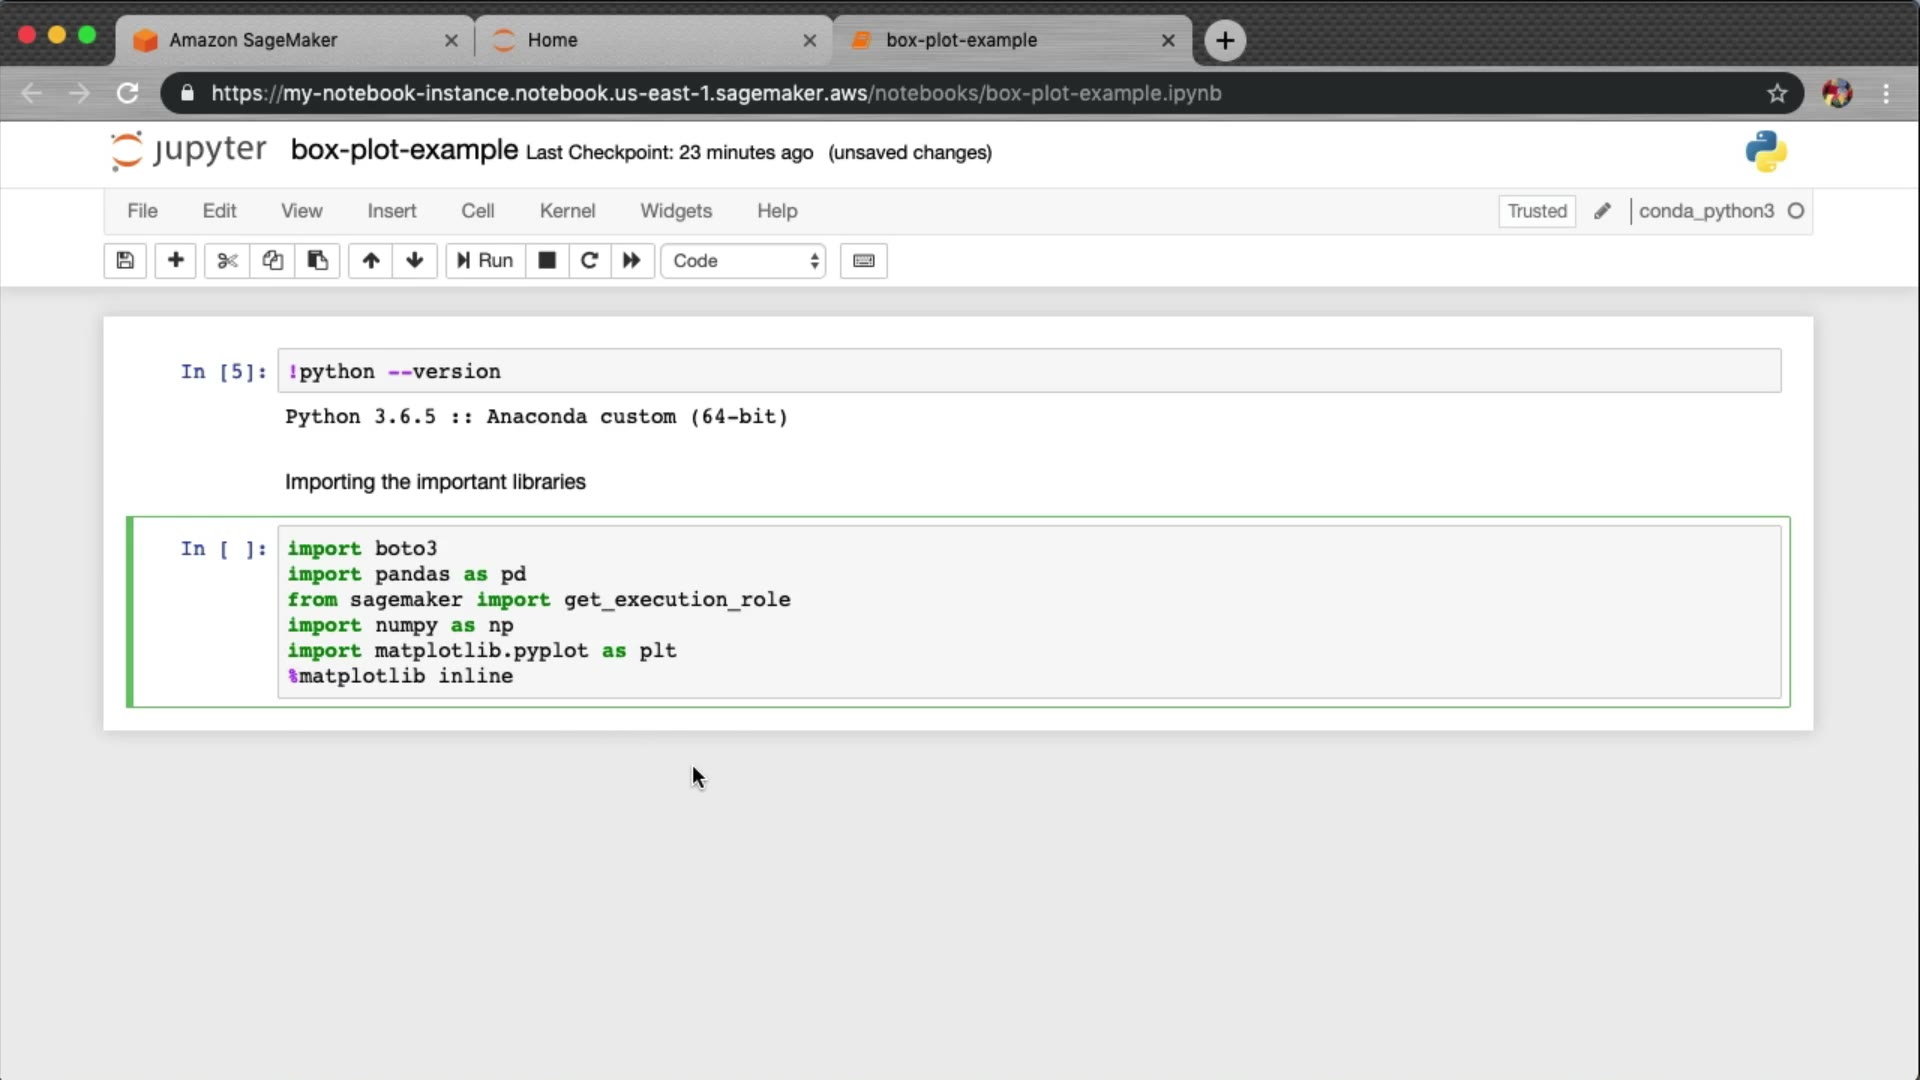Interrupt the kernel with stop icon
The width and height of the screenshot is (1920, 1080).
coord(547,261)
